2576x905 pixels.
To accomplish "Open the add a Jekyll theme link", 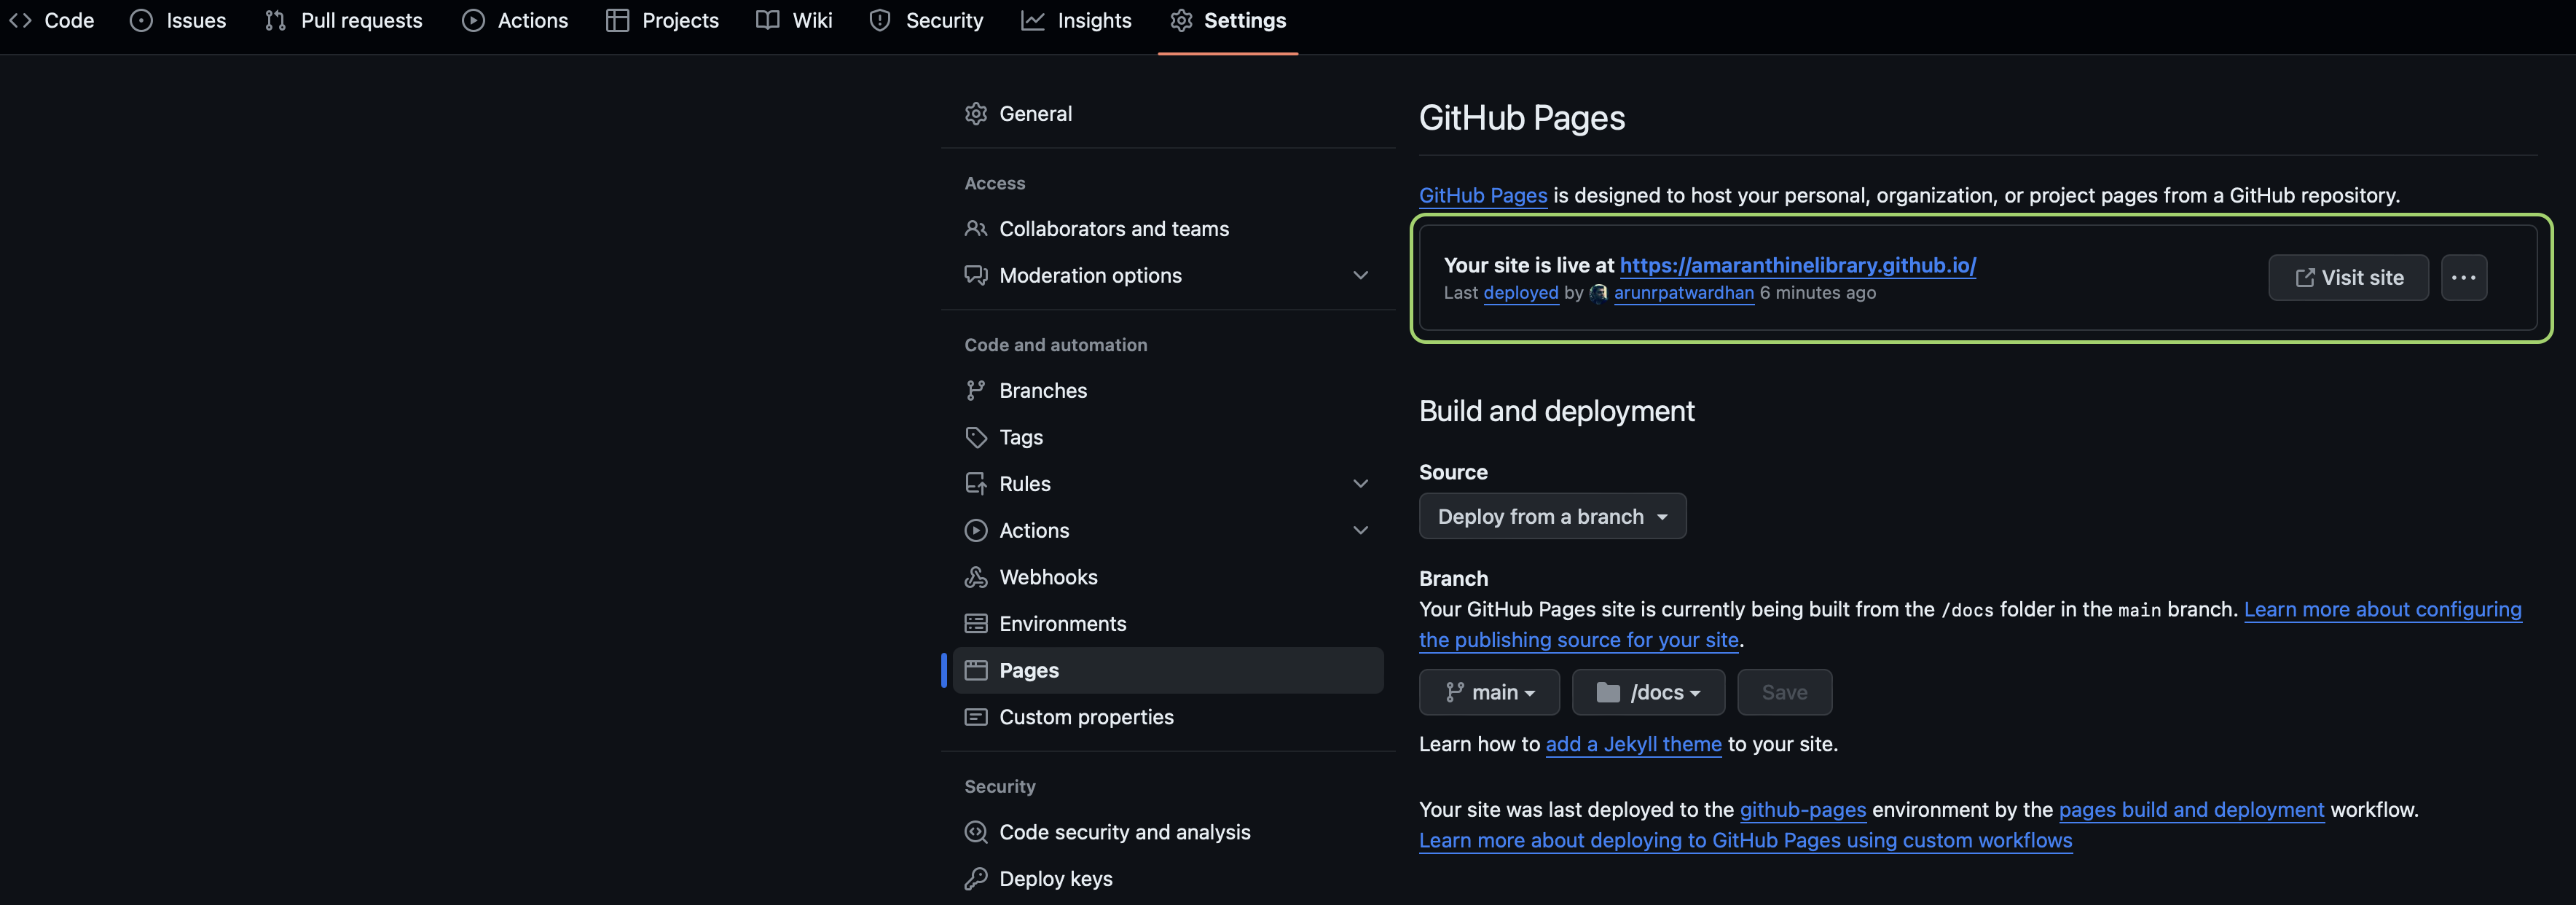I will [x=1633, y=744].
